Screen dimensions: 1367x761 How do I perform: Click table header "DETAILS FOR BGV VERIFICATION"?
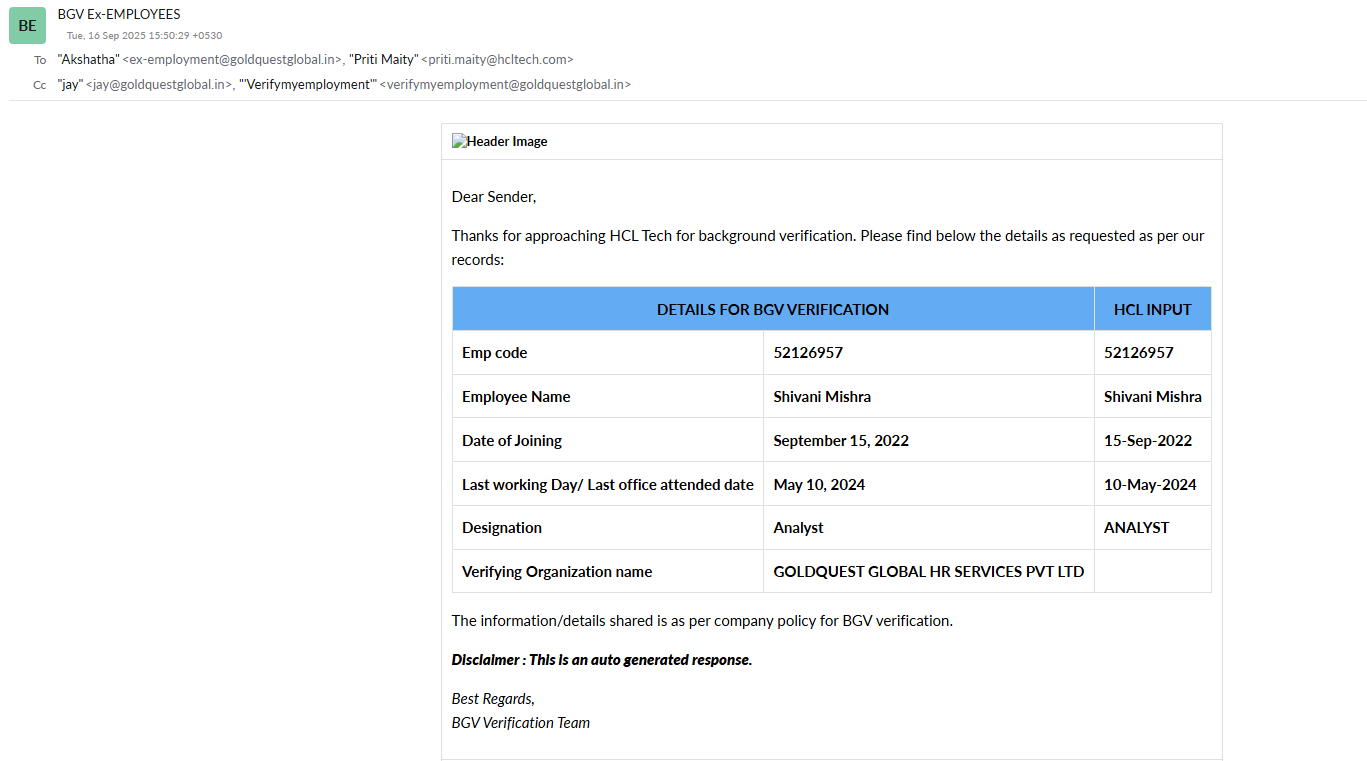click(x=773, y=310)
